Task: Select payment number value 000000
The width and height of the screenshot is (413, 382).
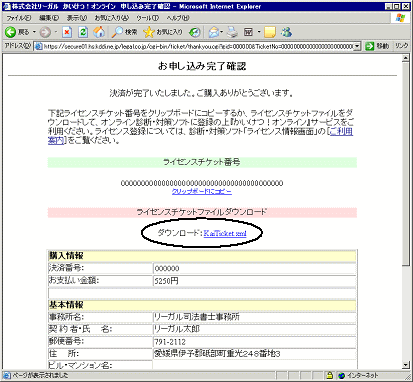Action: (167, 269)
